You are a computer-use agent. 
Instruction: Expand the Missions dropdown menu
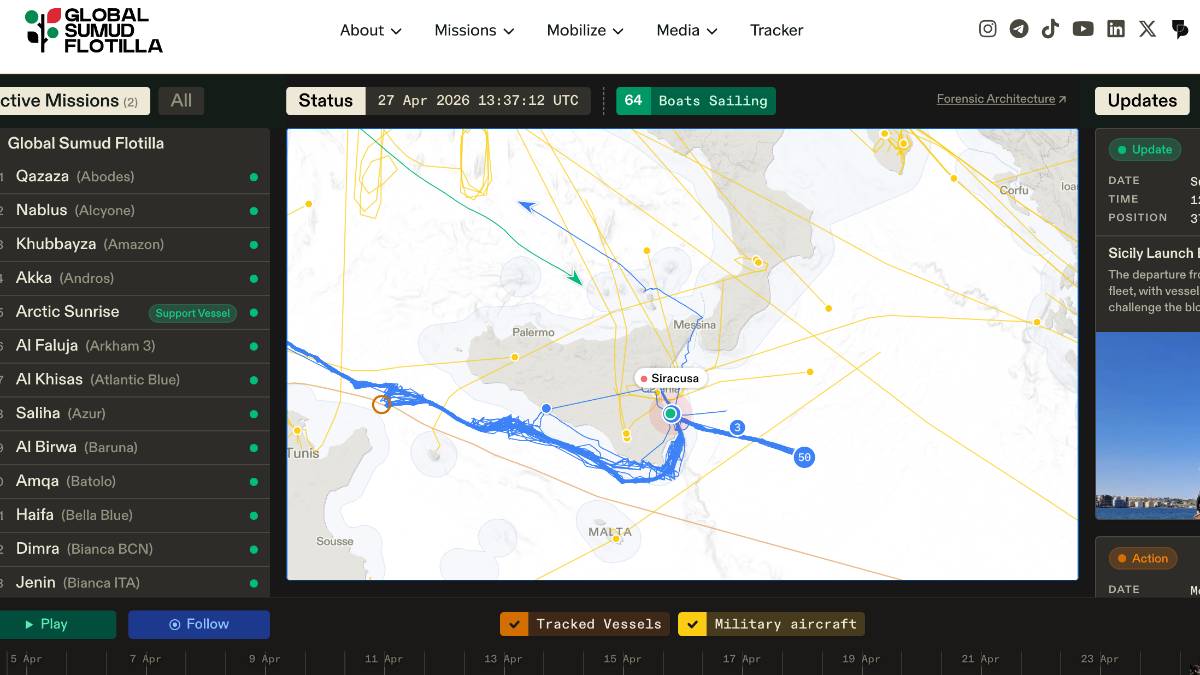pos(474,30)
